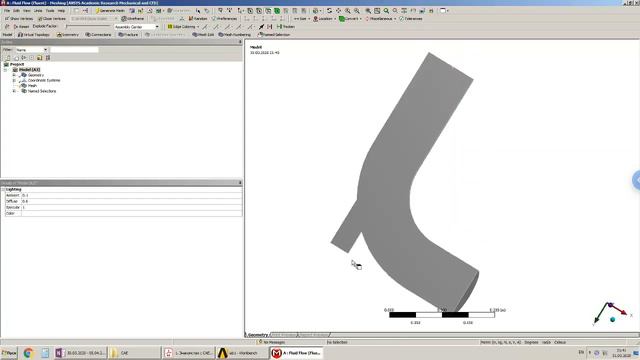Click the highlighted green face selection icon
Image resolution: width=640 pixels, height=360 pixels.
click(277, 11)
